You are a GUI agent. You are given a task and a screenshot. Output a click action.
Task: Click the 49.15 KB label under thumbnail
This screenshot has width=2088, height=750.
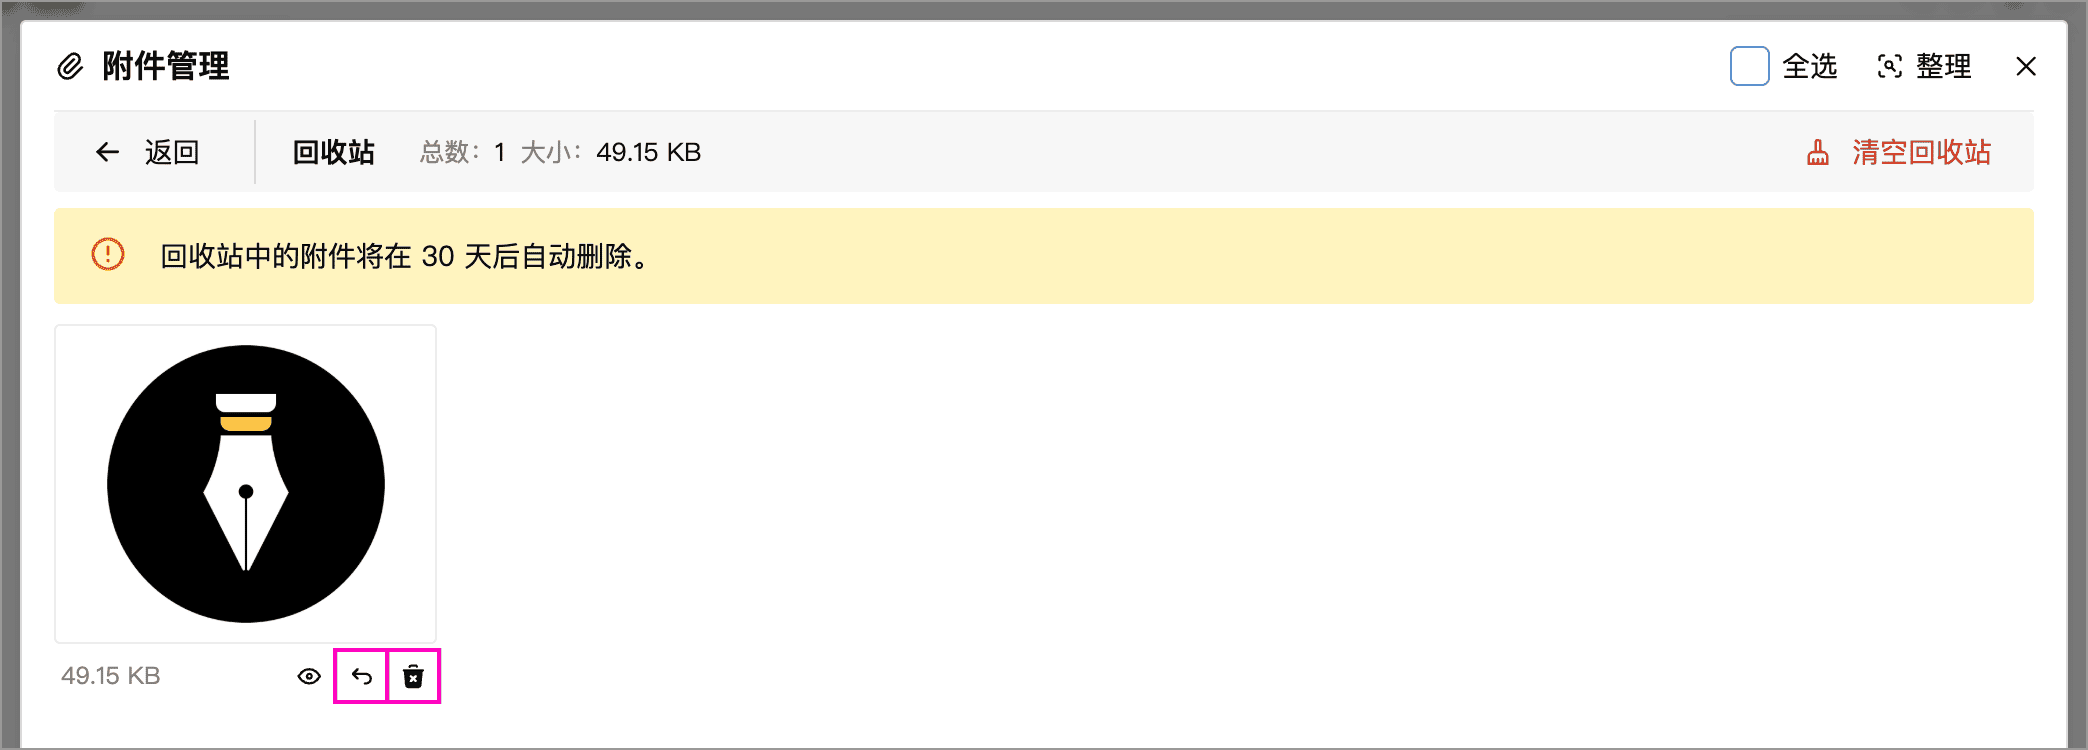pyautogui.click(x=110, y=676)
